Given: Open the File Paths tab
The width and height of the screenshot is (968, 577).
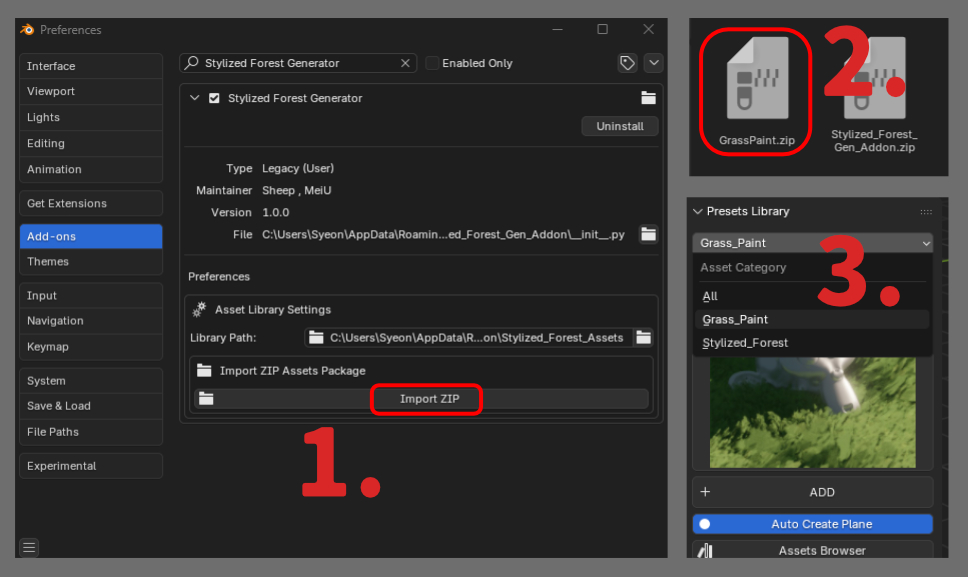Looking at the screenshot, I should (91, 432).
